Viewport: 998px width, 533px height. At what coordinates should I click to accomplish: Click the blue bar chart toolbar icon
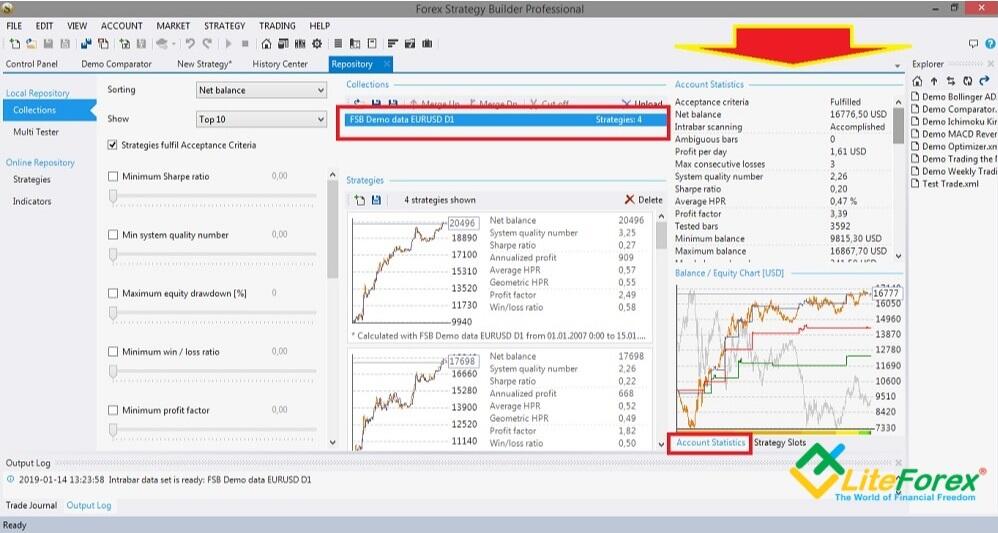(86, 43)
